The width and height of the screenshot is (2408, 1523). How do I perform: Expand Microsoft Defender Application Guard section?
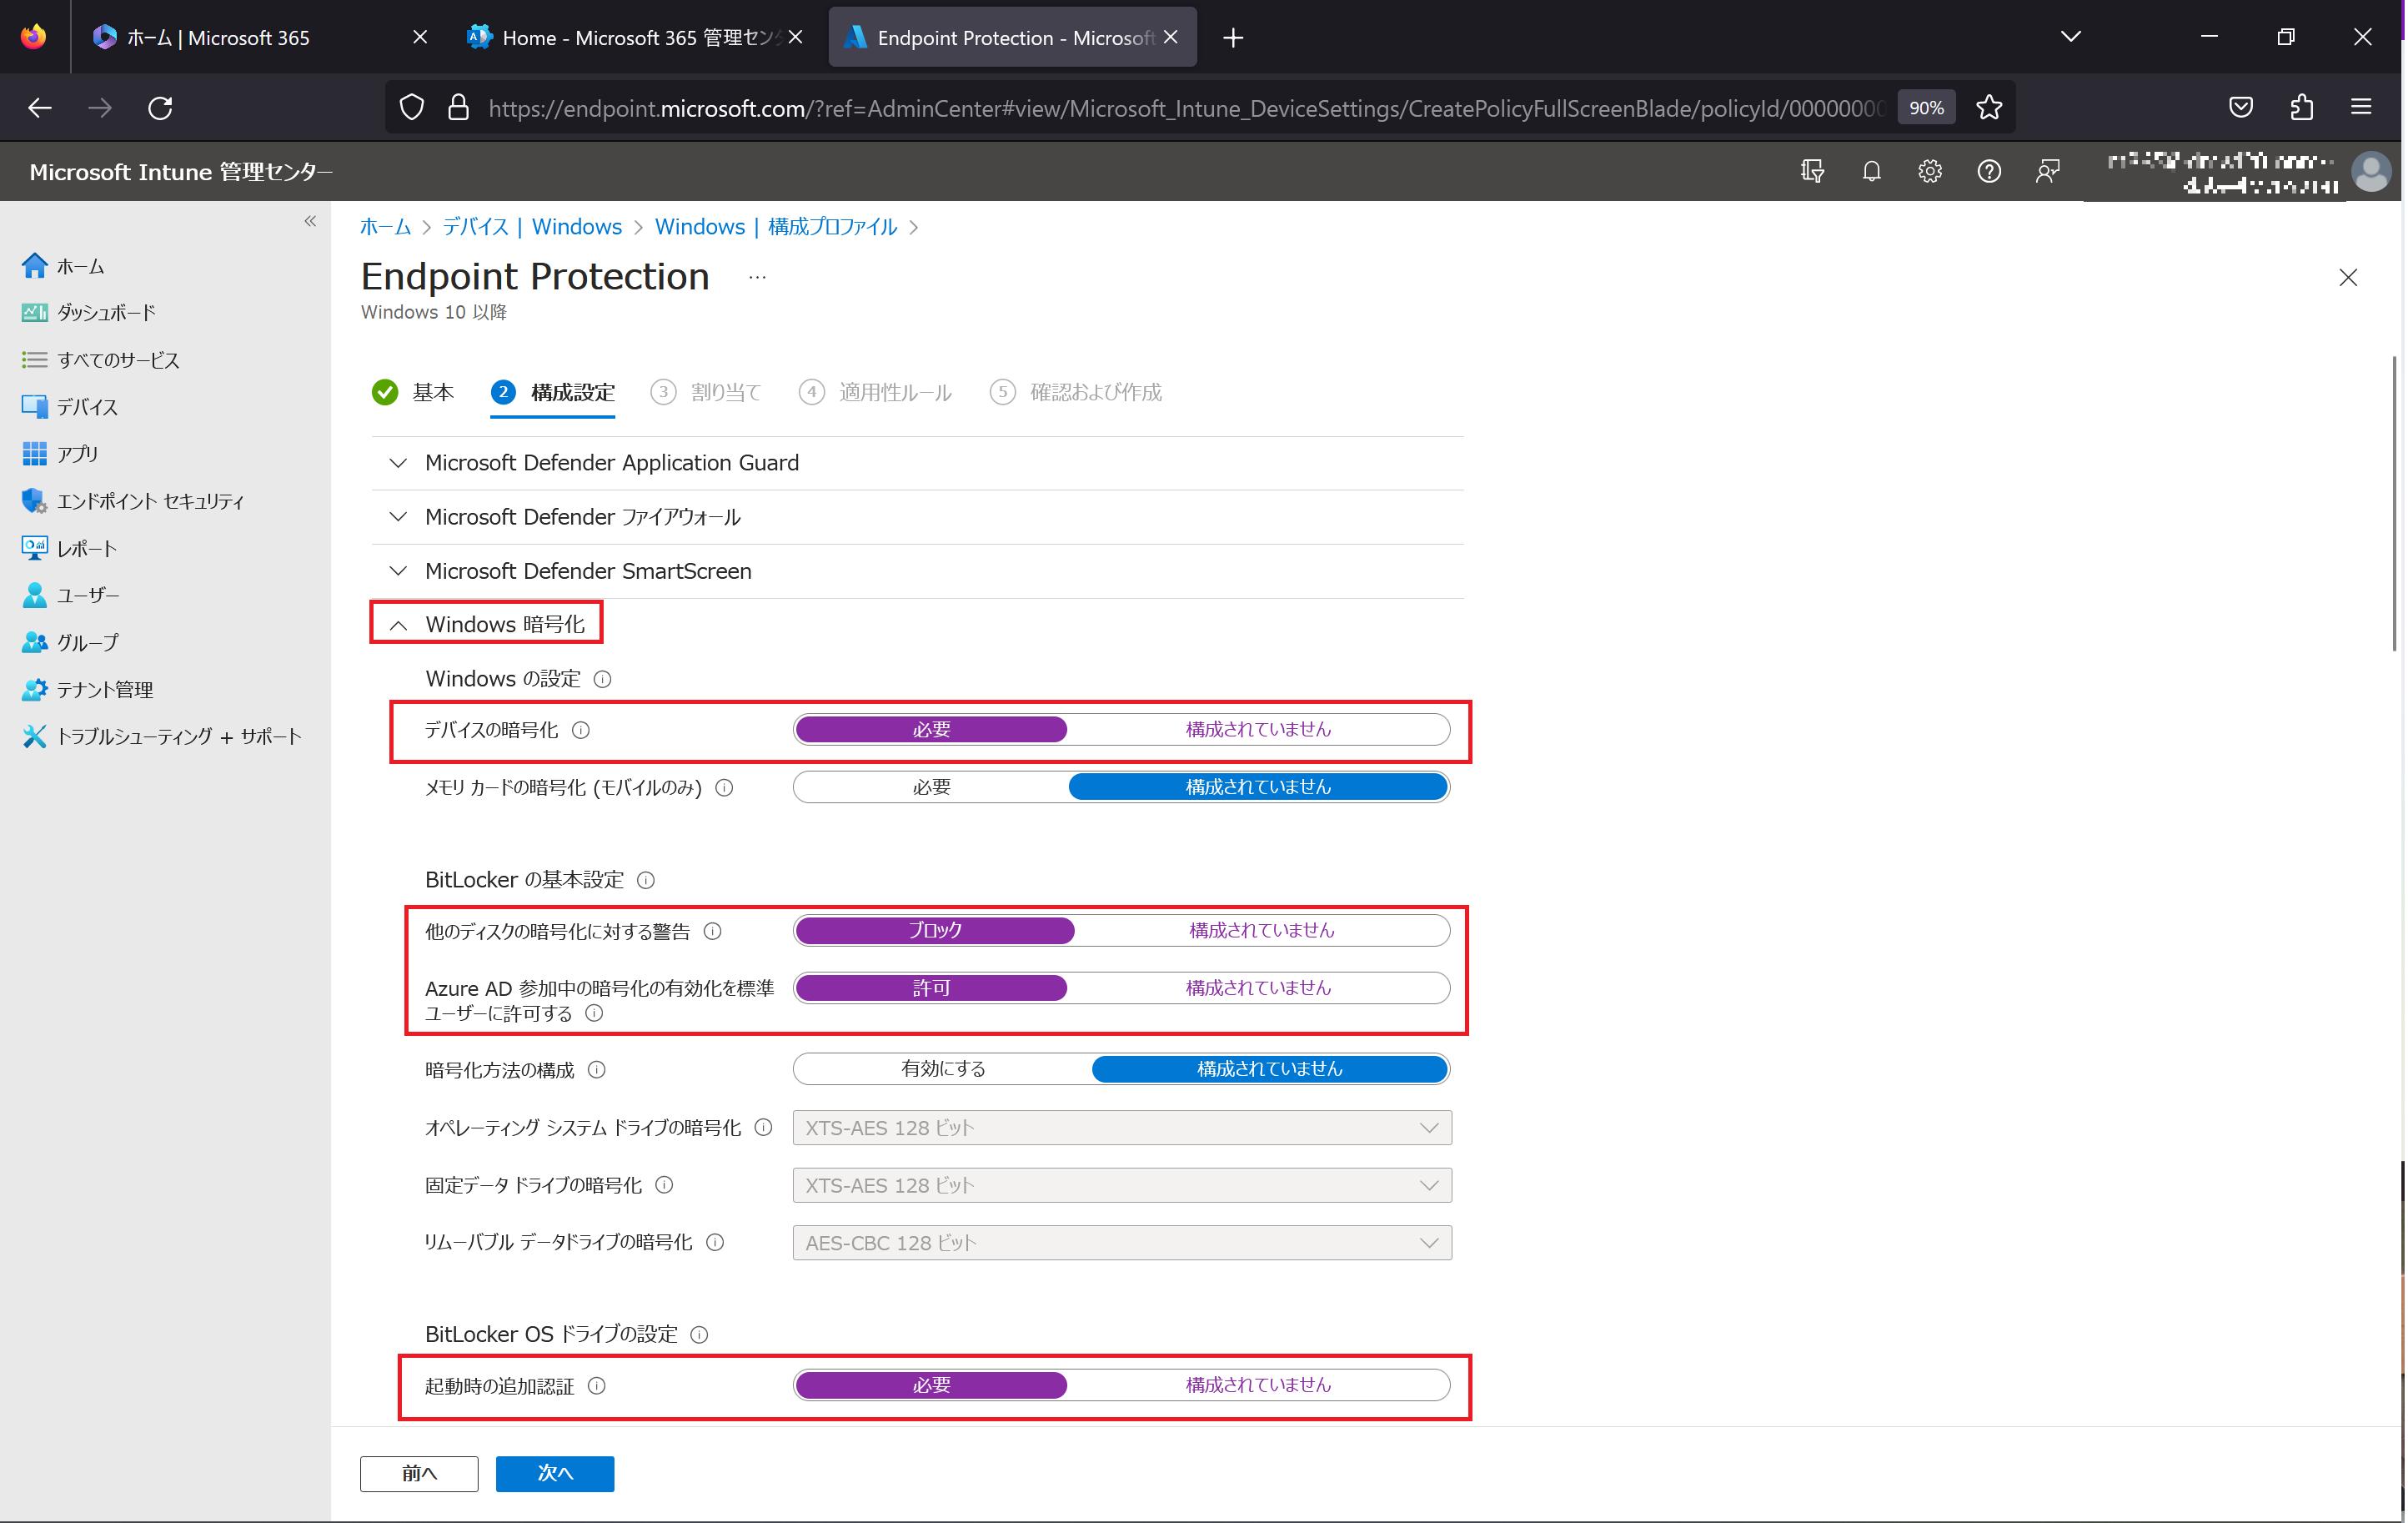[x=917, y=463]
